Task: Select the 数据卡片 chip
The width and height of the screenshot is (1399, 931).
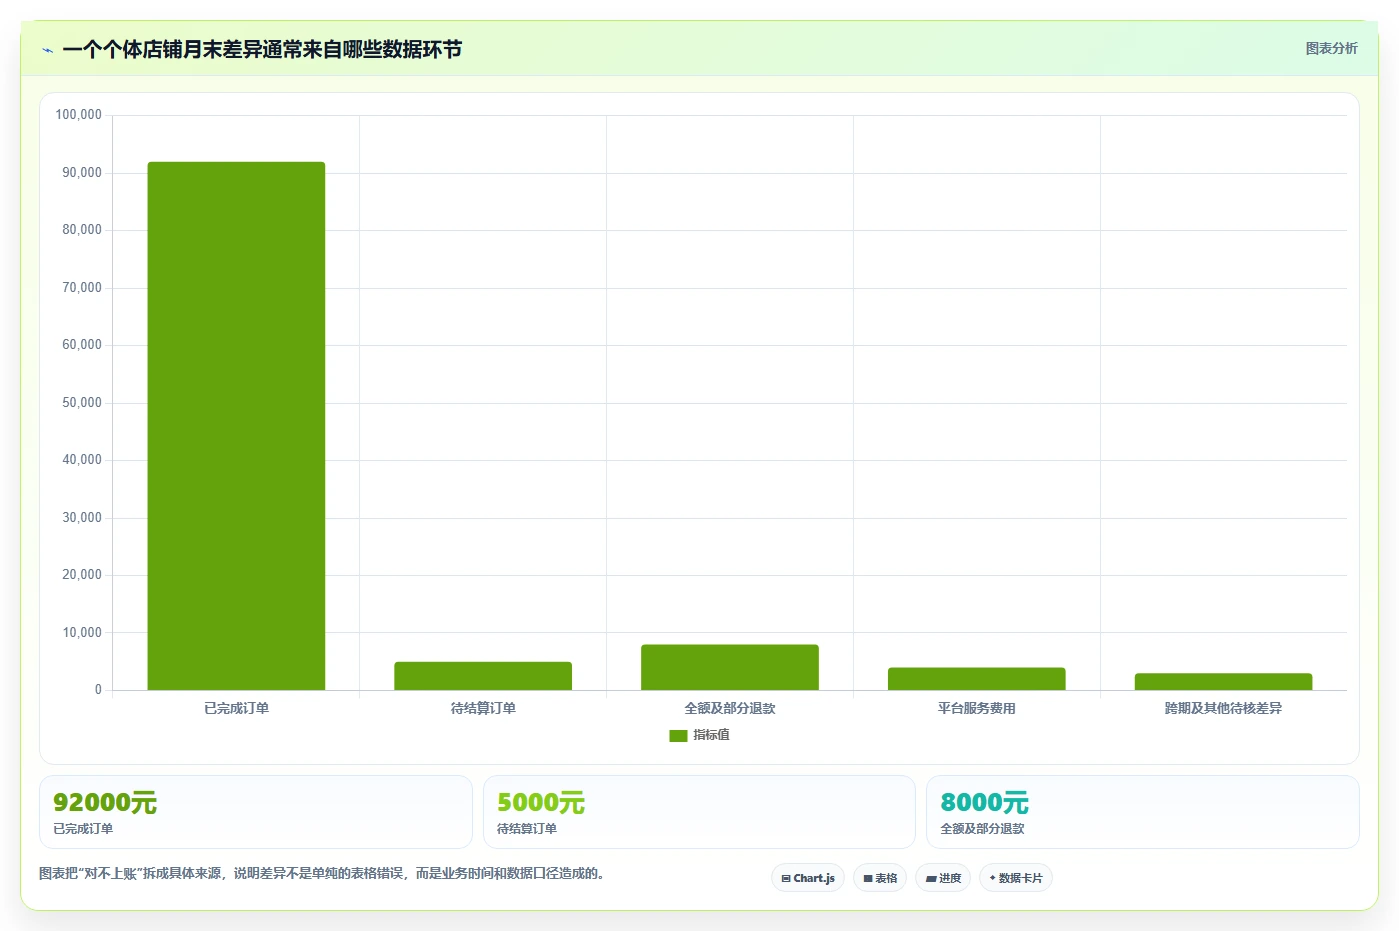Action: coord(1016,878)
